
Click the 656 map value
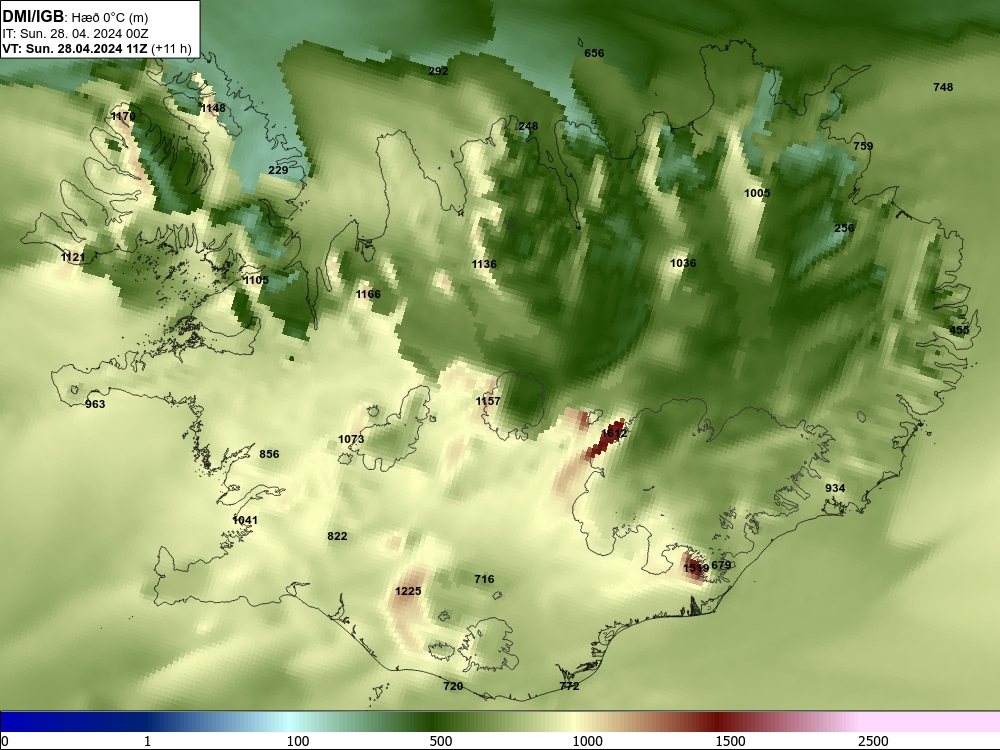(x=594, y=53)
